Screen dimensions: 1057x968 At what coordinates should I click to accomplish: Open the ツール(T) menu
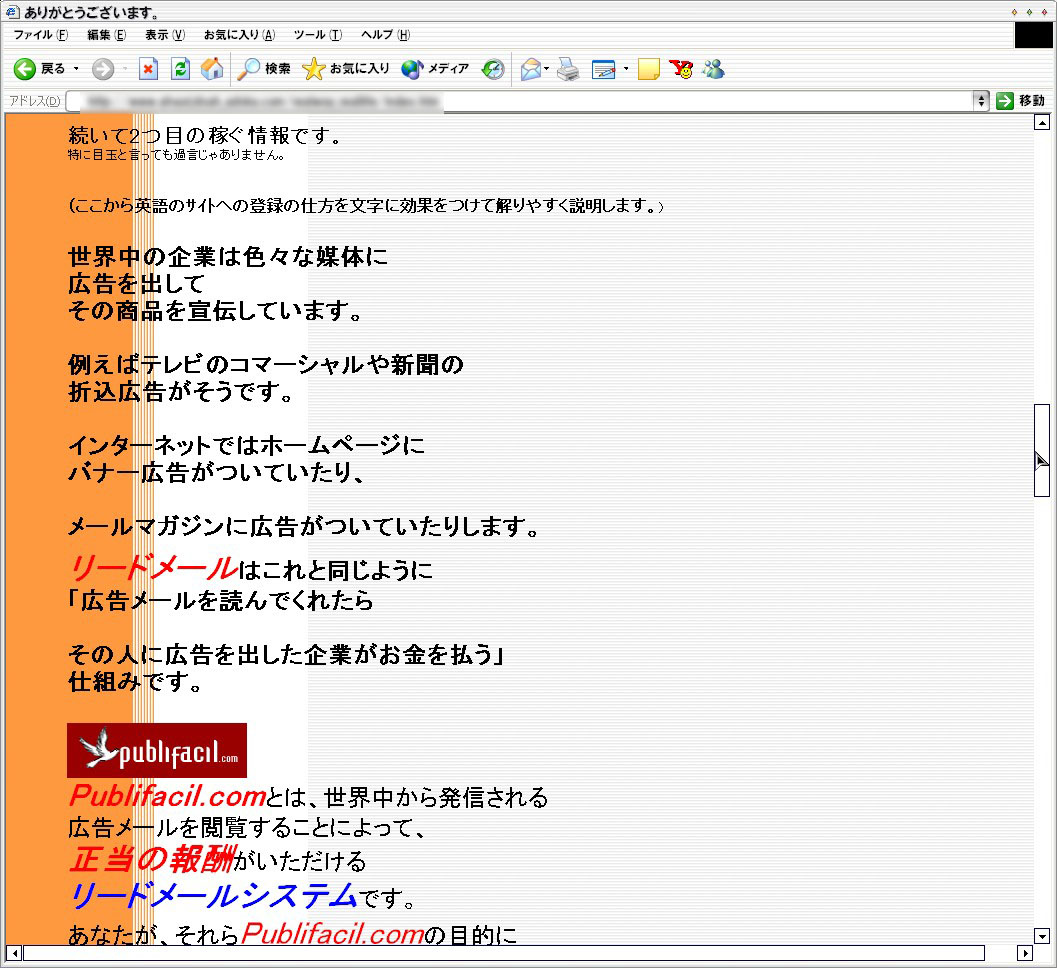[x=318, y=35]
